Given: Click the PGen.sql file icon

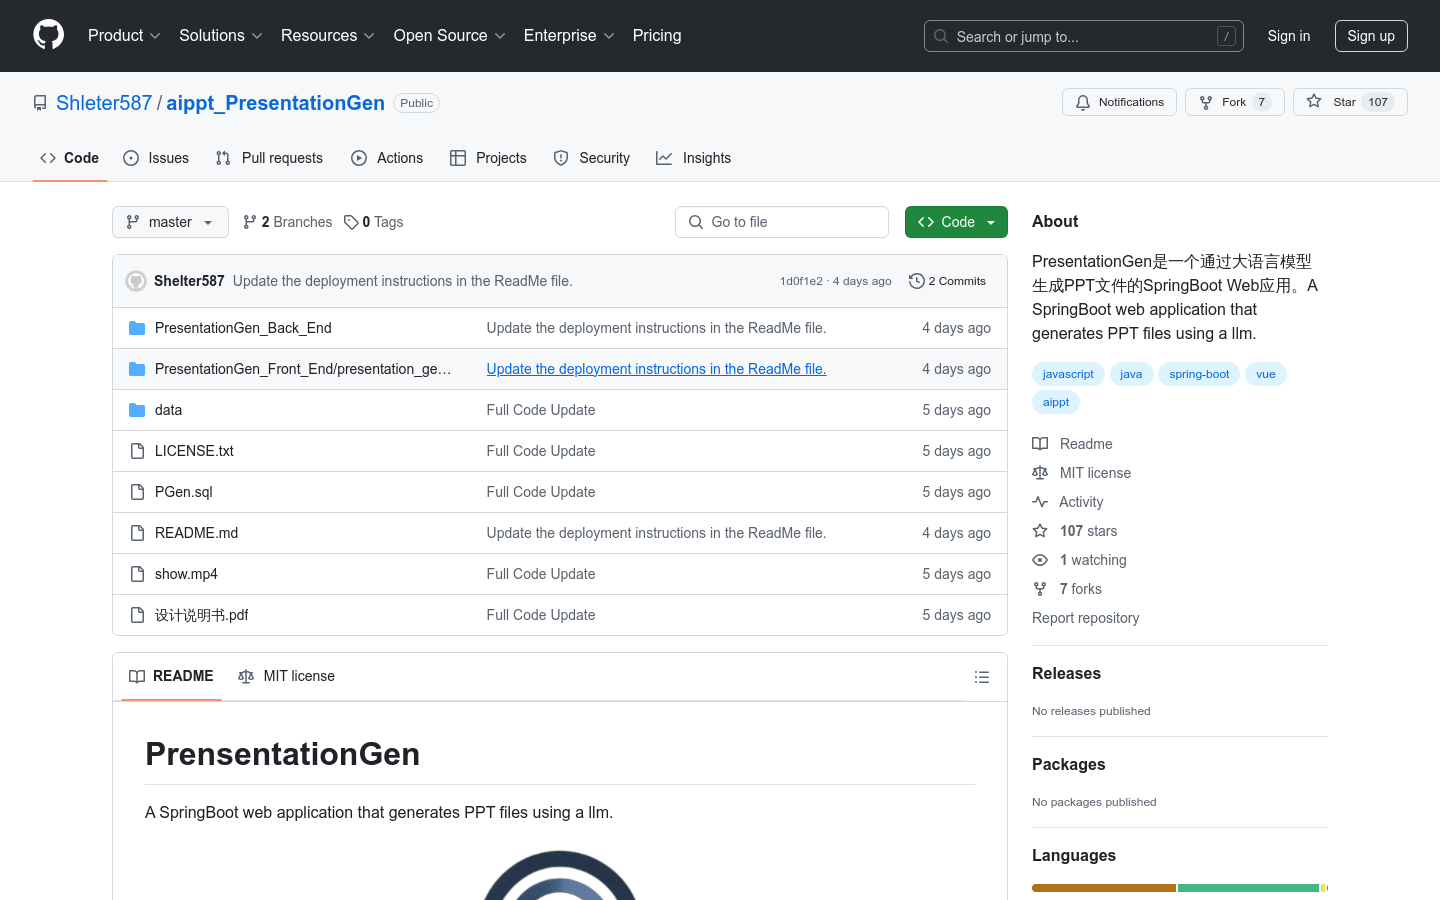Looking at the screenshot, I should [137, 492].
